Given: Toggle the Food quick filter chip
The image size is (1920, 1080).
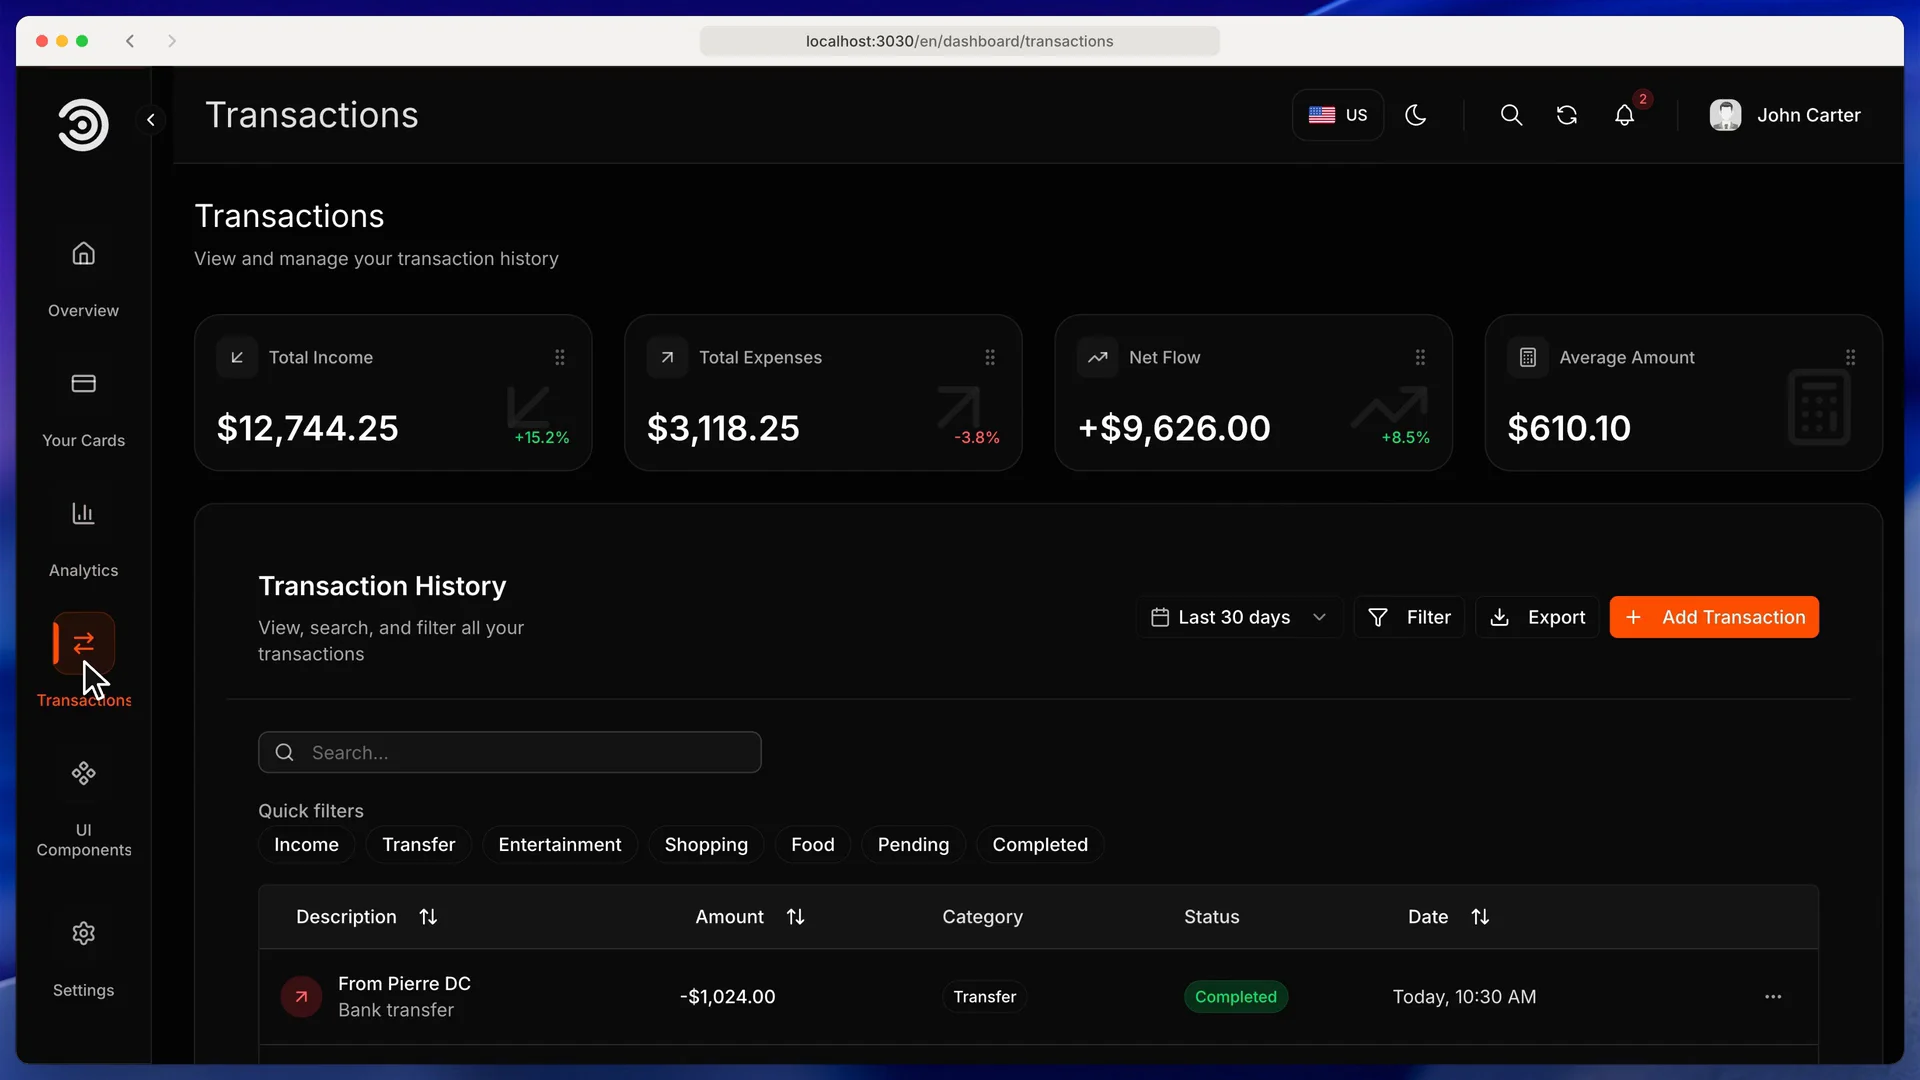Looking at the screenshot, I should pos(812,845).
